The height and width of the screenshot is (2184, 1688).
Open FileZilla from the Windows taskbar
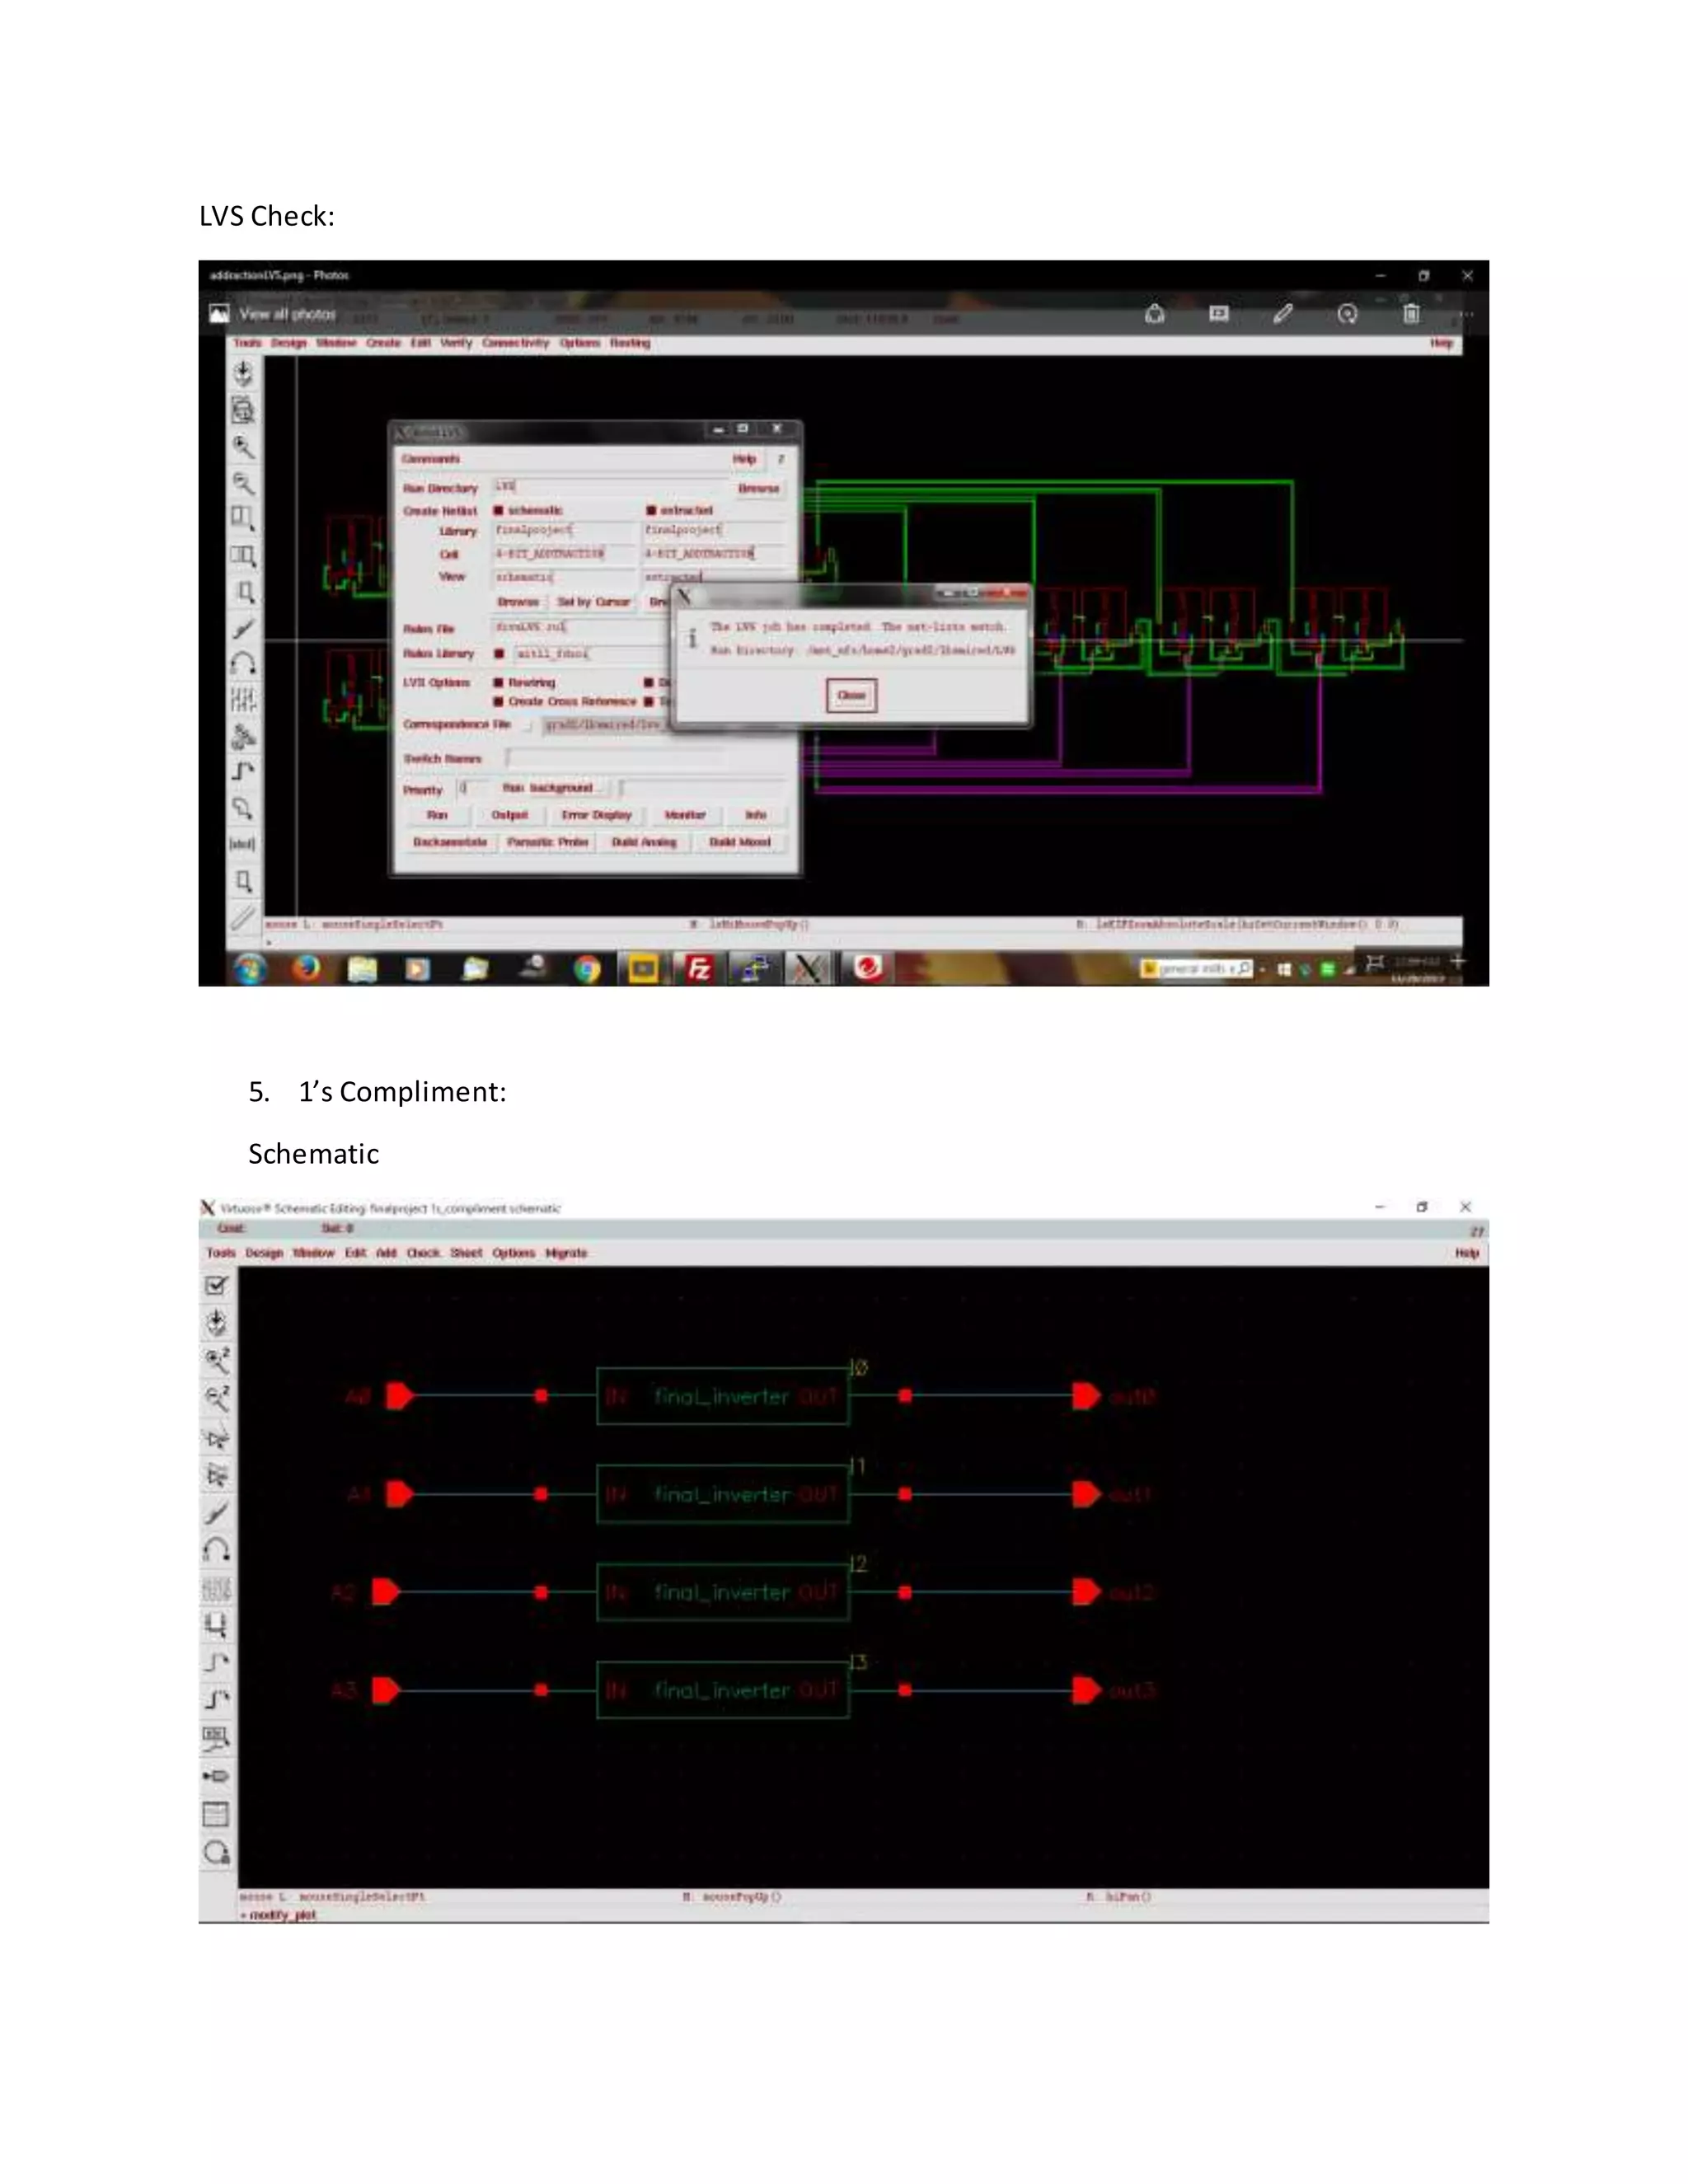[x=700, y=968]
